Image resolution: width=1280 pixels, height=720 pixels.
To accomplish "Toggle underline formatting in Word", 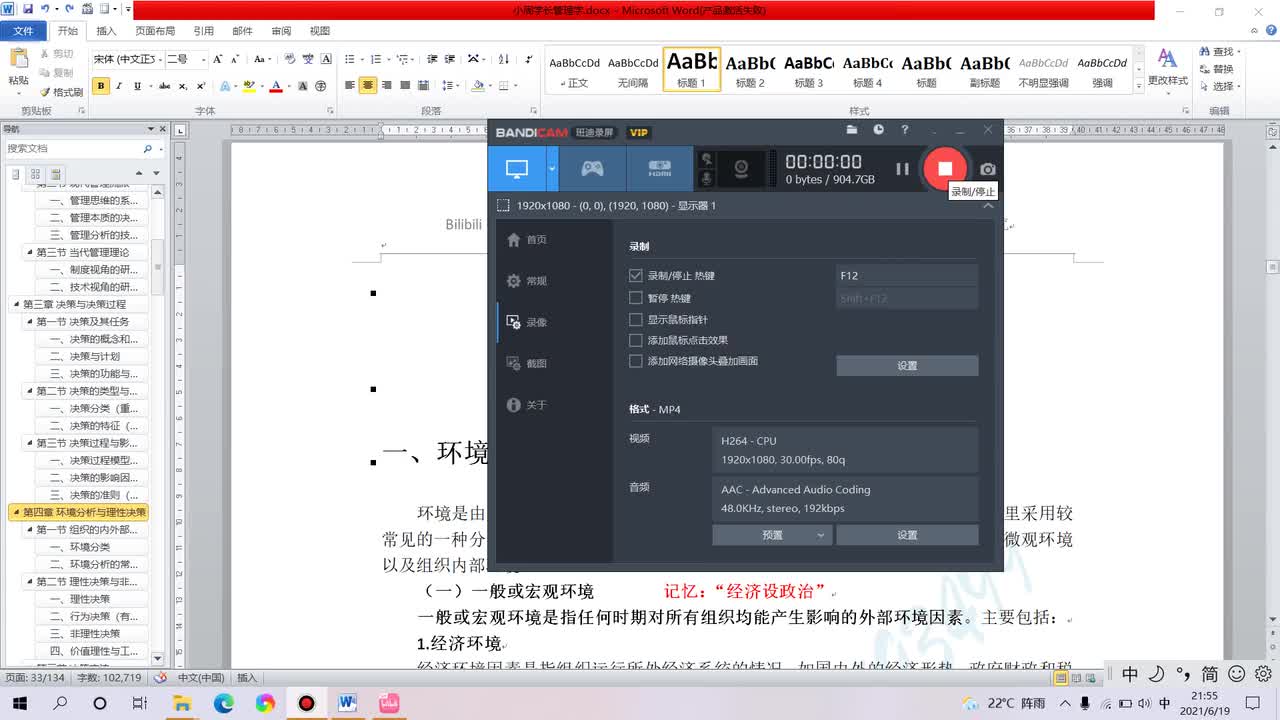I will (137, 86).
